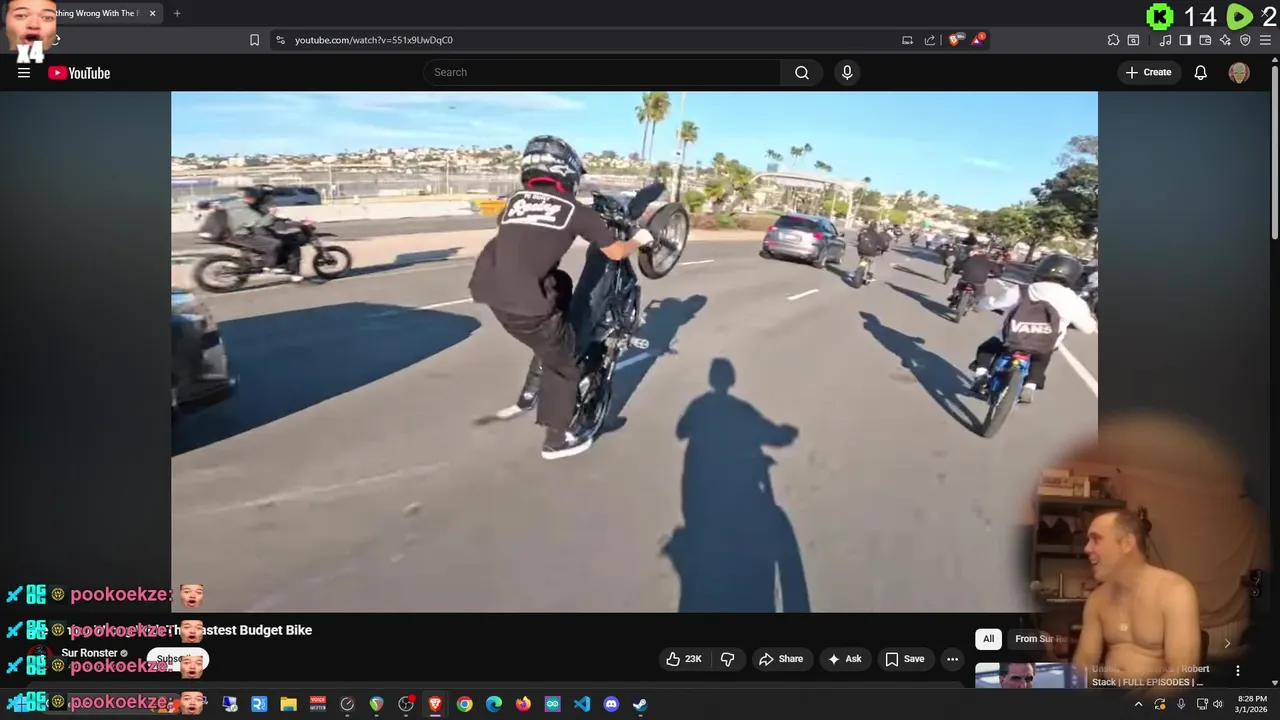Open the YouTube hamburger guide menu

pyautogui.click(x=24, y=72)
